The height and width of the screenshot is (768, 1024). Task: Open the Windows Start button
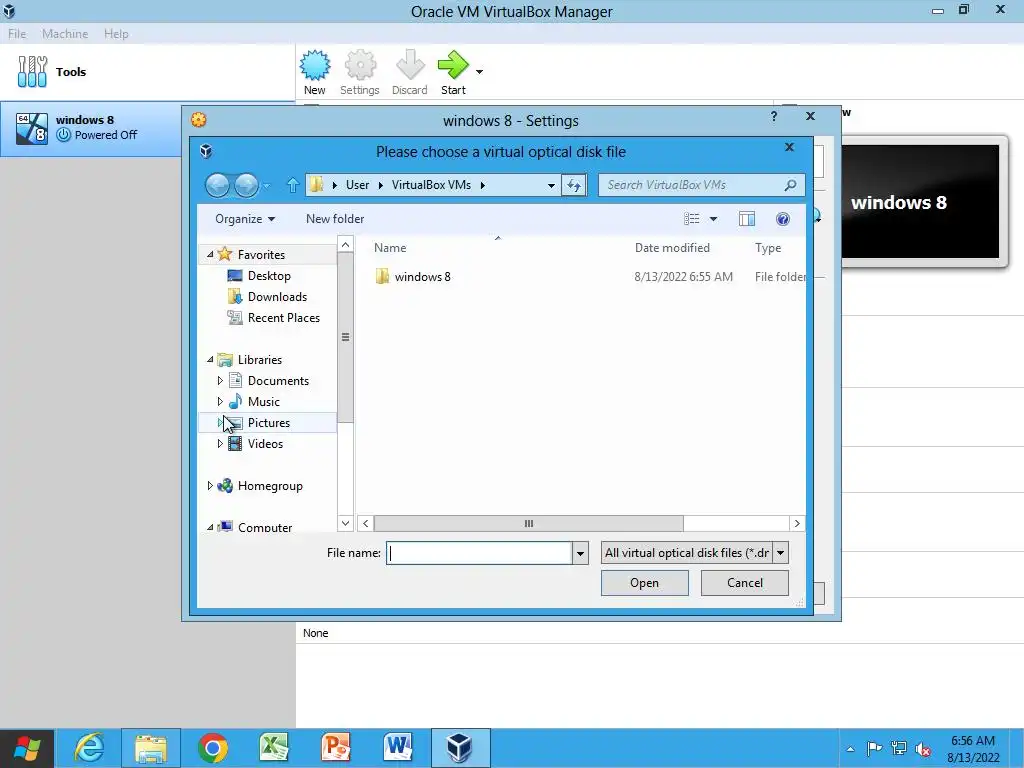tap(27, 748)
